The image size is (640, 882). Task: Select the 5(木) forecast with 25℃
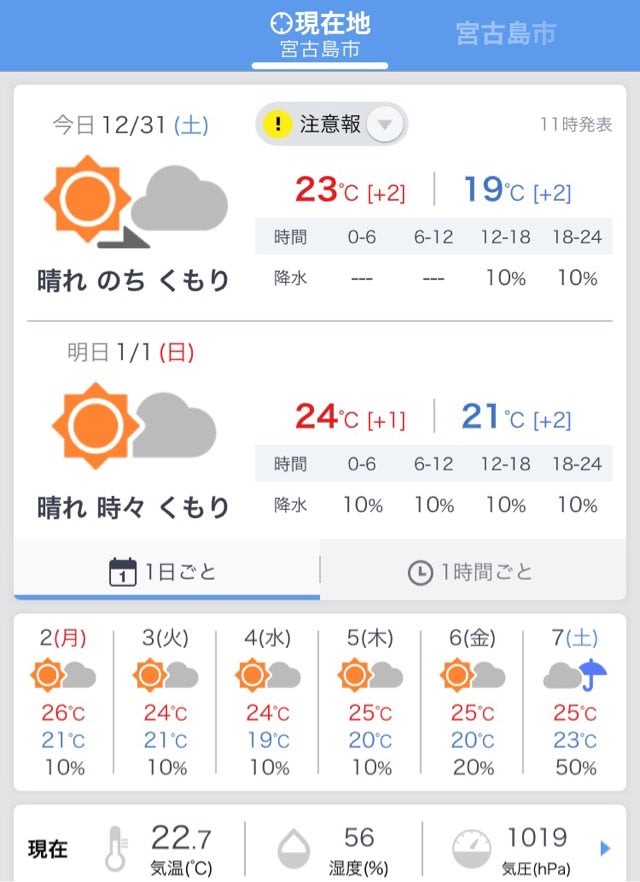[369, 702]
